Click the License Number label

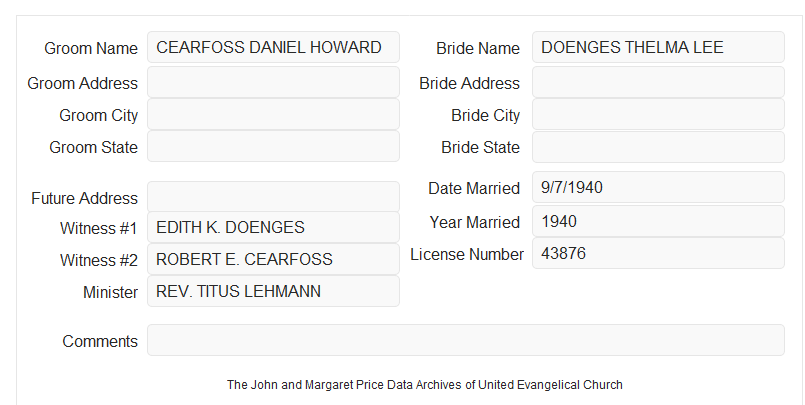pyautogui.click(x=467, y=255)
